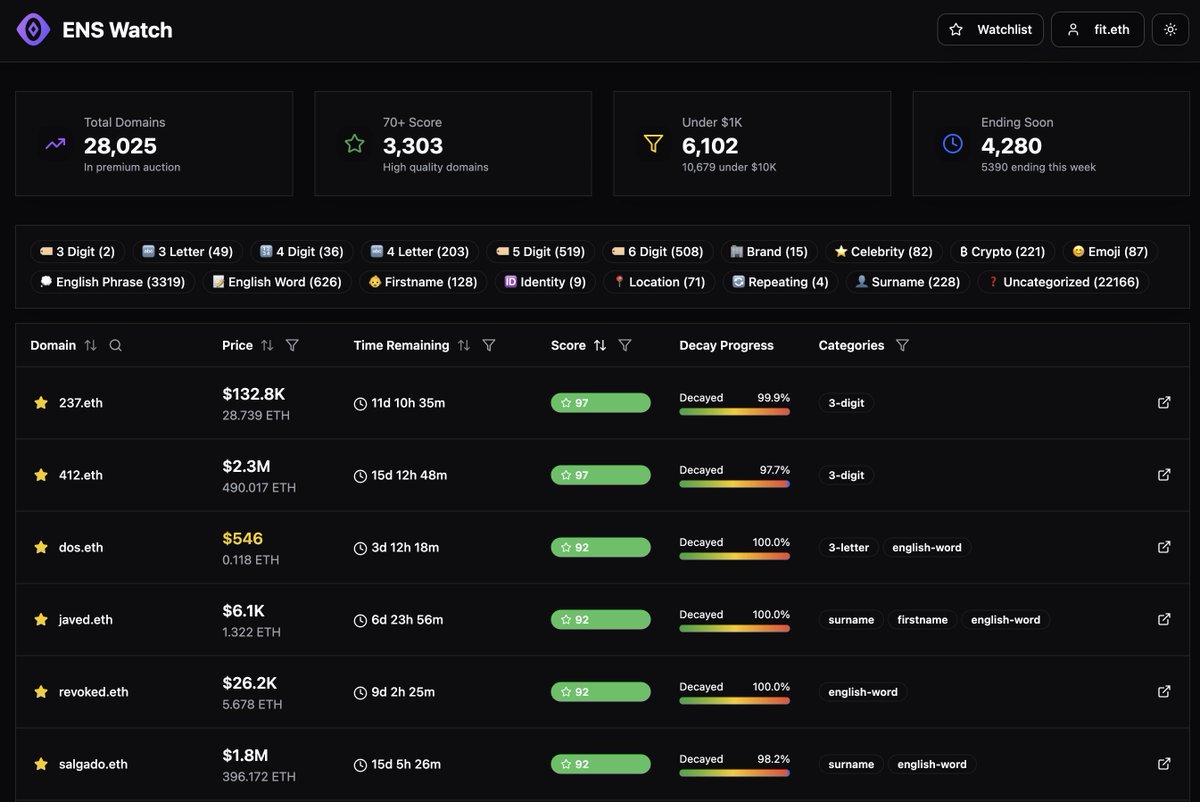Image resolution: width=1200 pixels, height=802 pixels.
Task: Sort by Domain column arrows
Action: 91,345
